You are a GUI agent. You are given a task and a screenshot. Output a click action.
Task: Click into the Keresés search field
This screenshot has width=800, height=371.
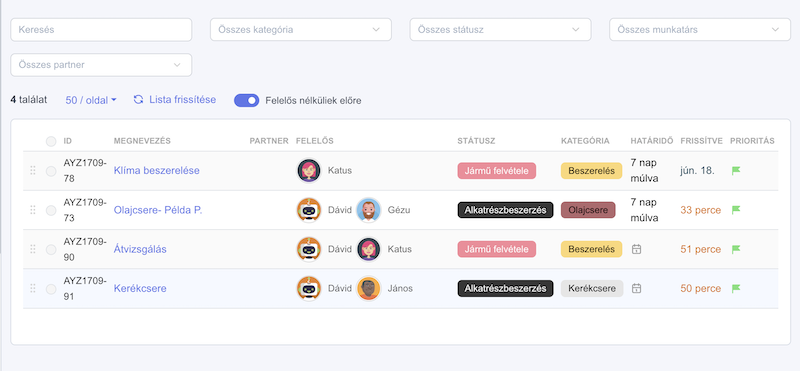[x=101, y=30]
